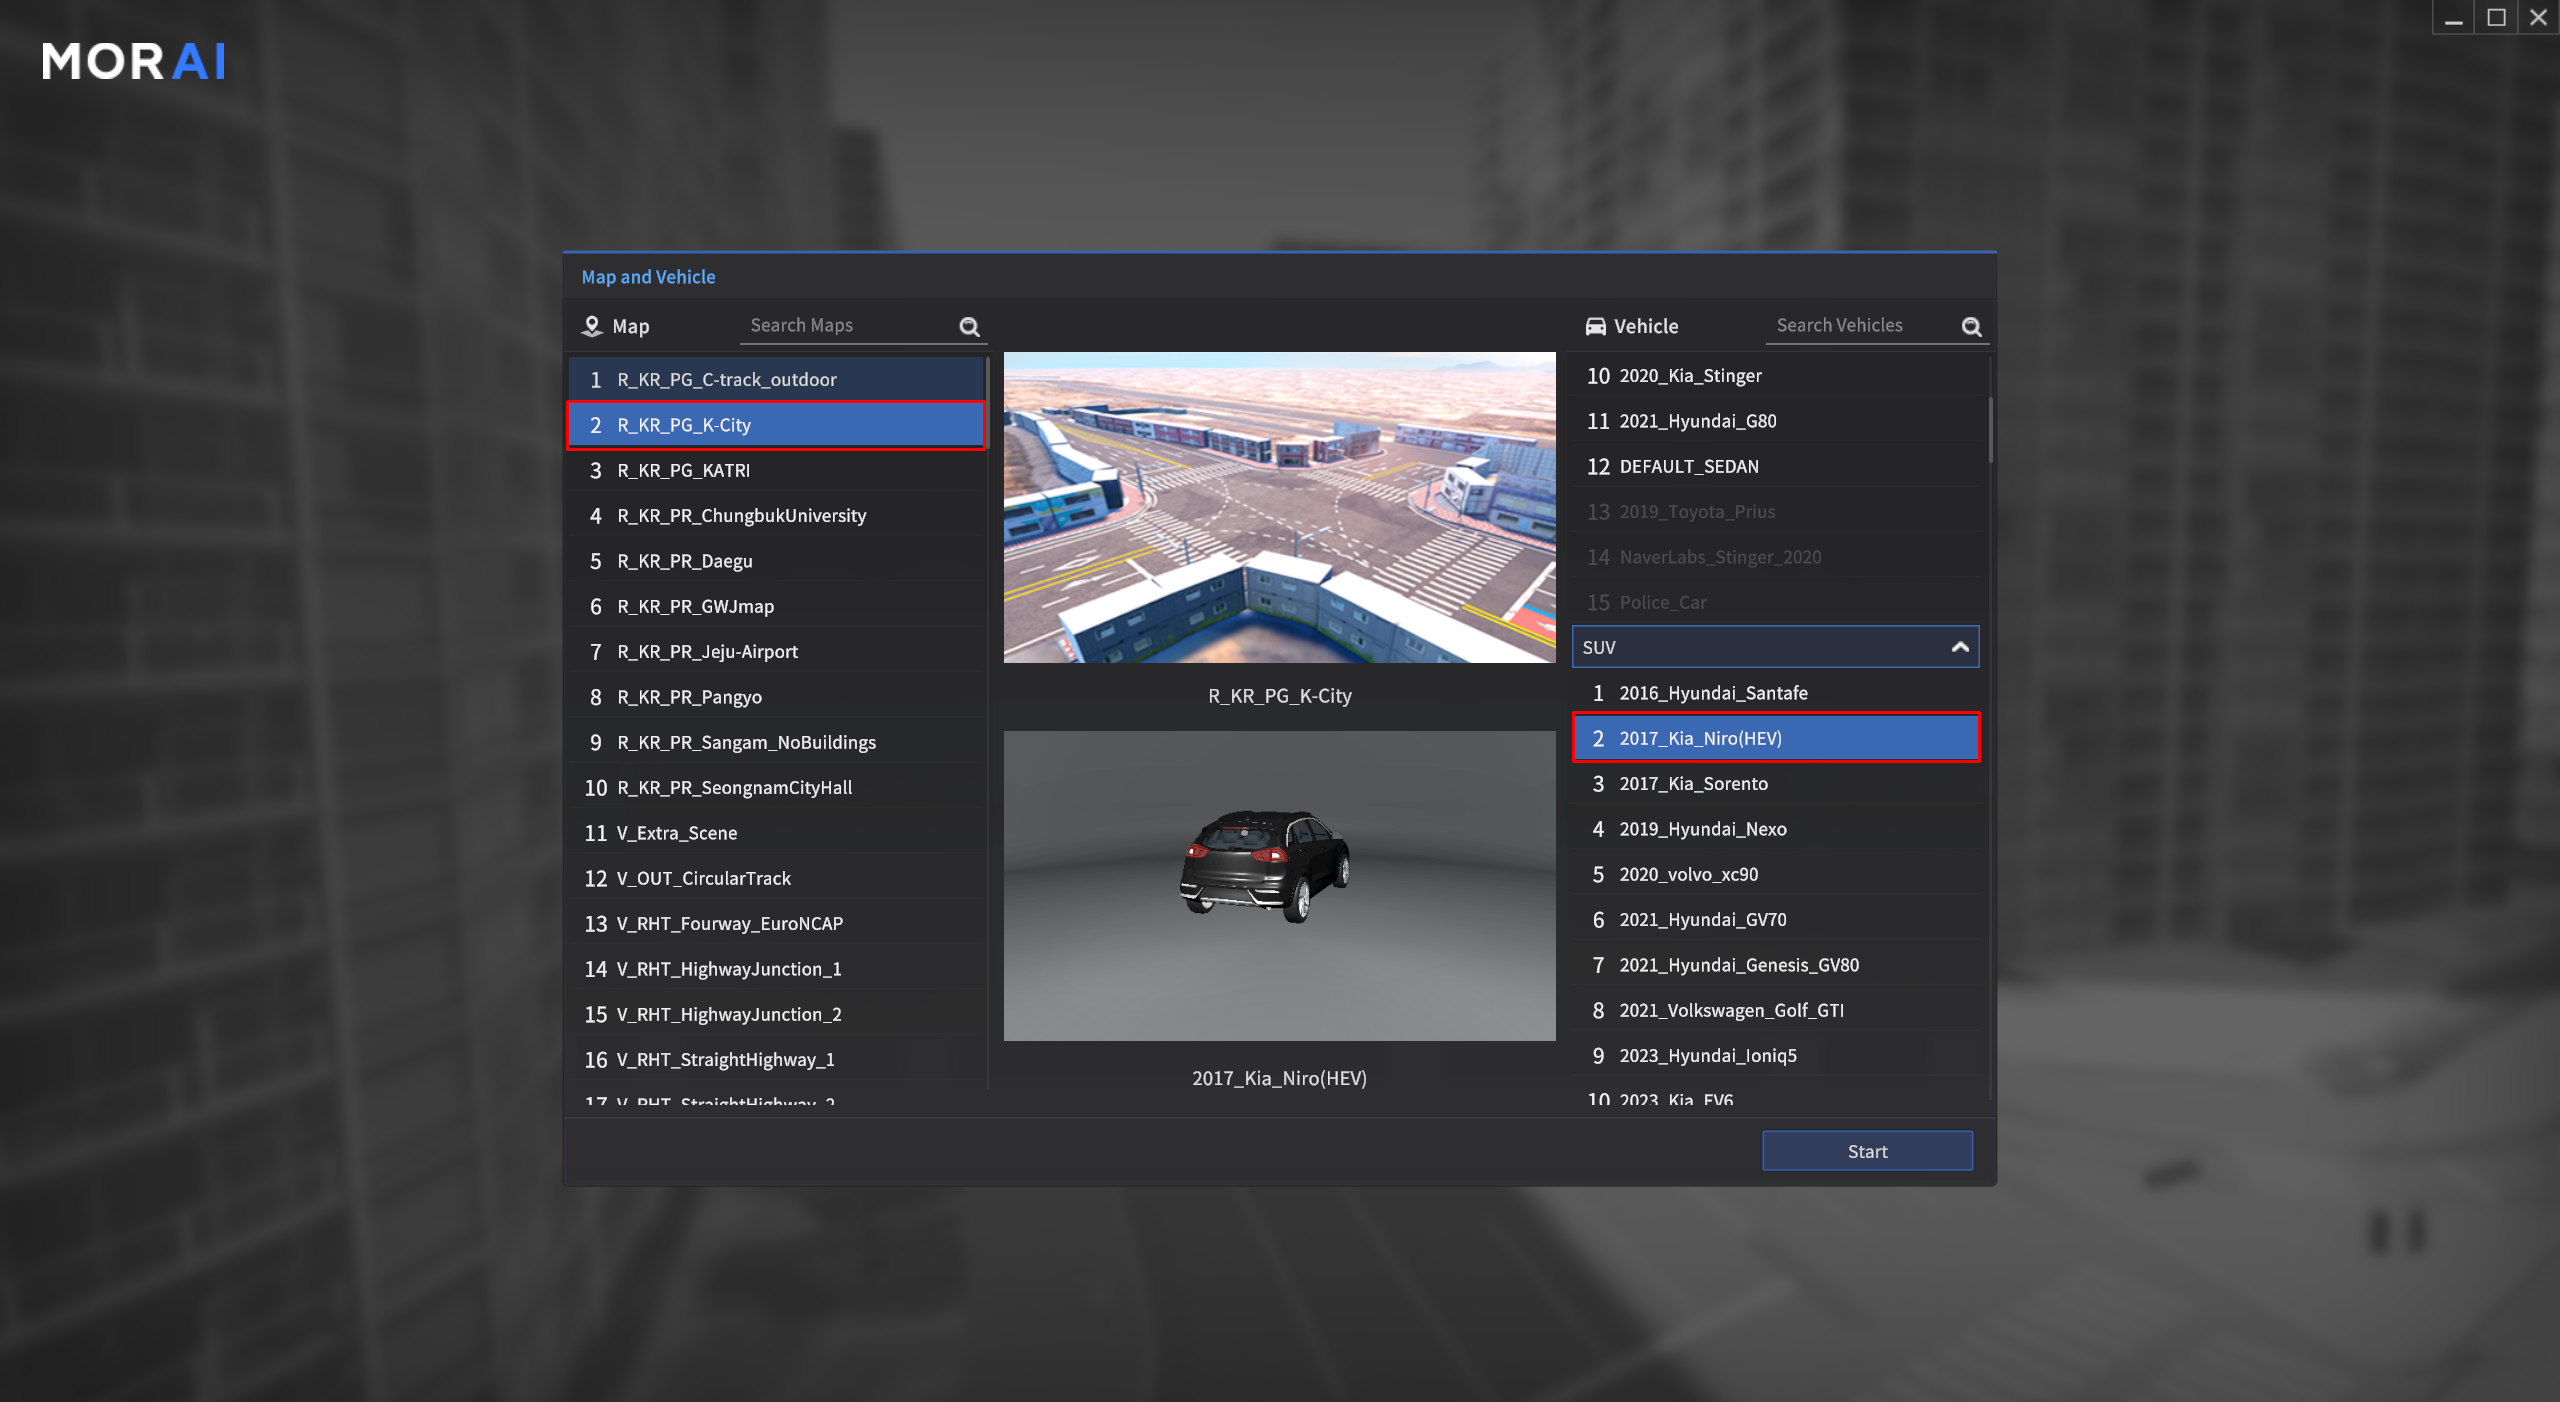Click the SUV category header

1760,647
